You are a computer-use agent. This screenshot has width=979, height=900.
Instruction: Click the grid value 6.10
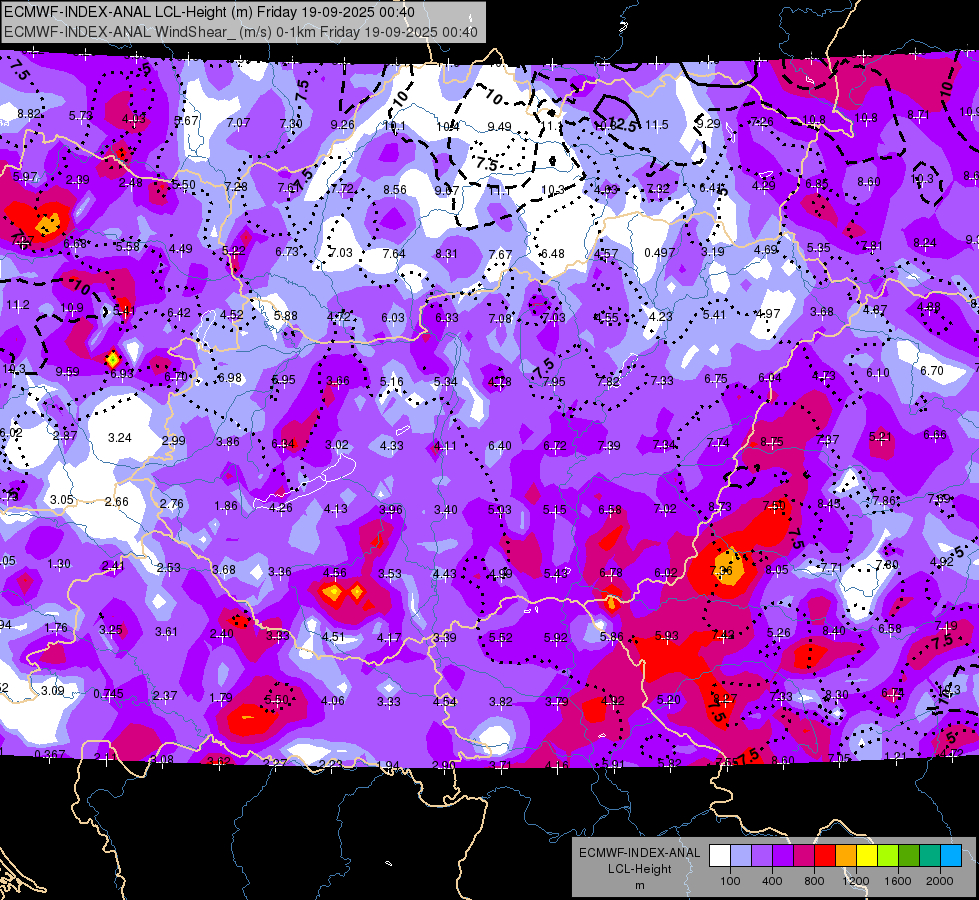pyautogui.click(x=877, y=373)
